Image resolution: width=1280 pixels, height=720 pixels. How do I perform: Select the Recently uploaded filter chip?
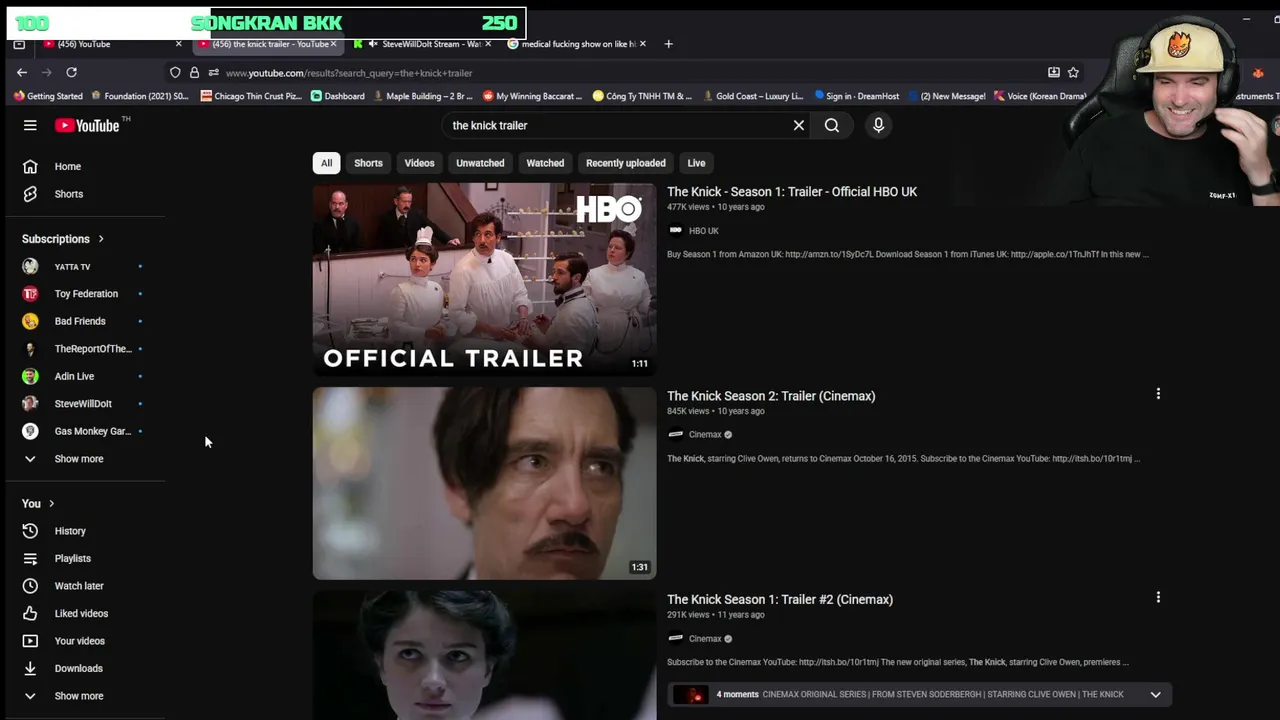626,163
